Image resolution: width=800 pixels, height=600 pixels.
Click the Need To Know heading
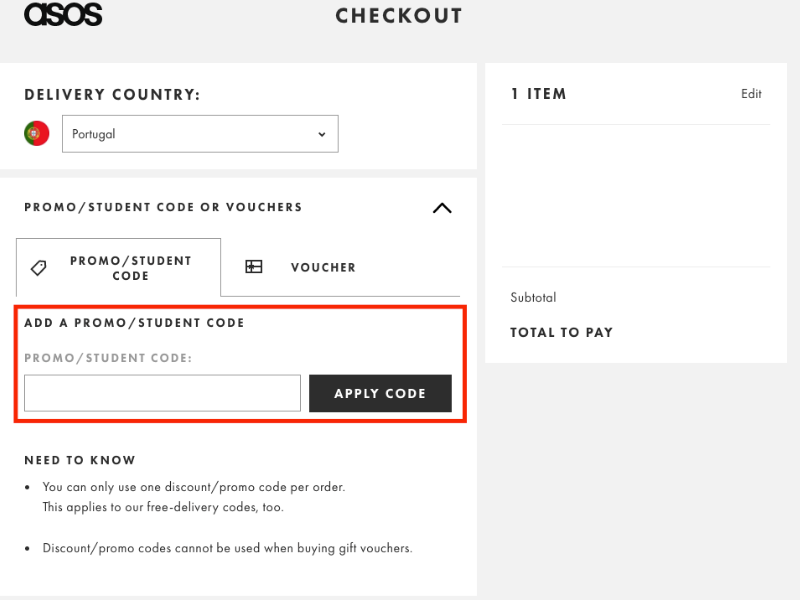[x=80, y=460]
